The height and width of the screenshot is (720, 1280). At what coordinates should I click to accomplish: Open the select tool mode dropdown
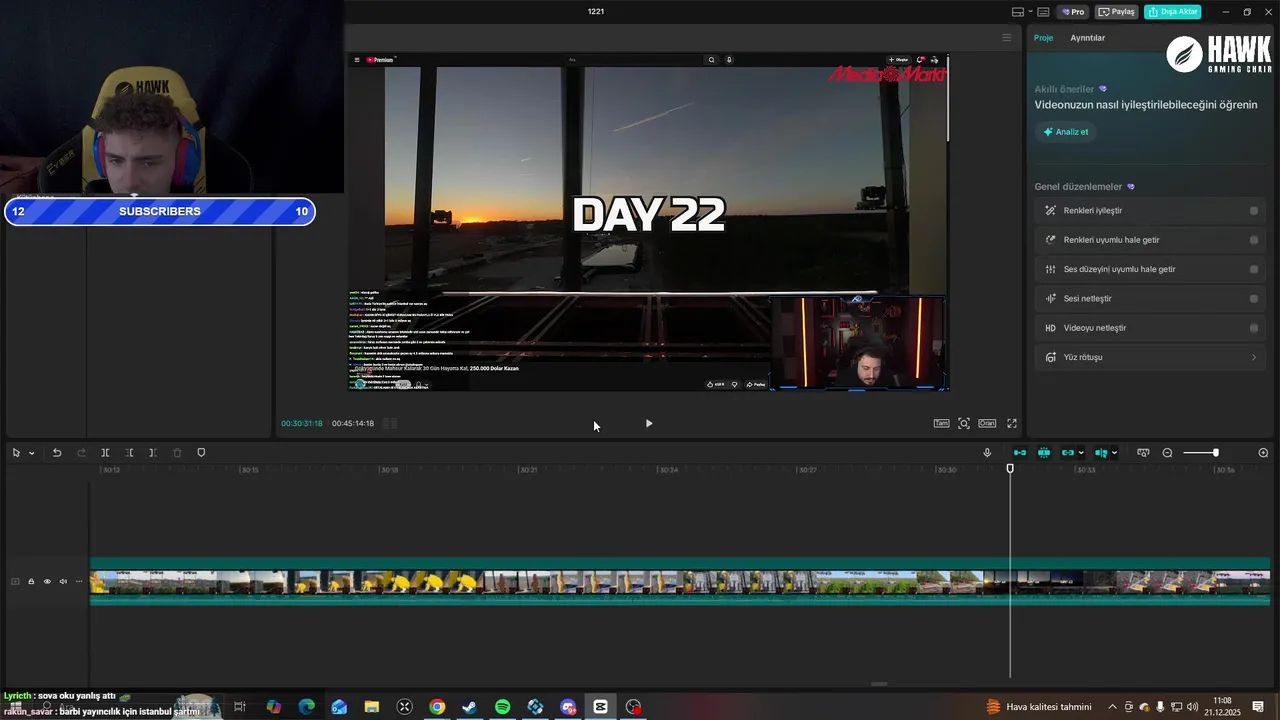click(31, 453)
